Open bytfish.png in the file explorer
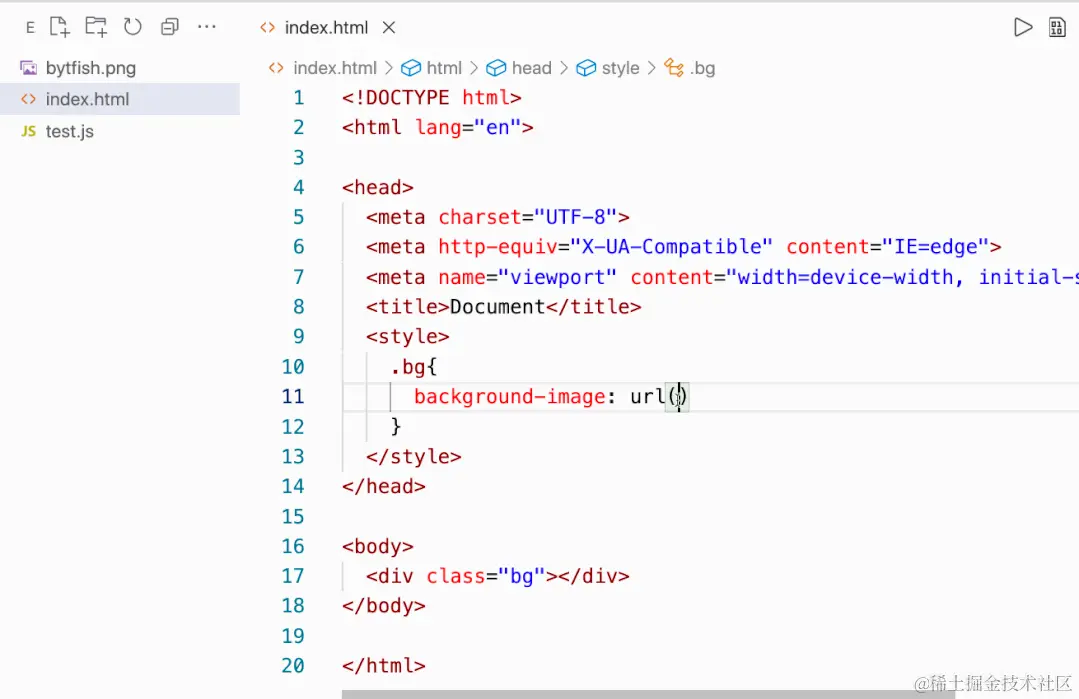 91,68
